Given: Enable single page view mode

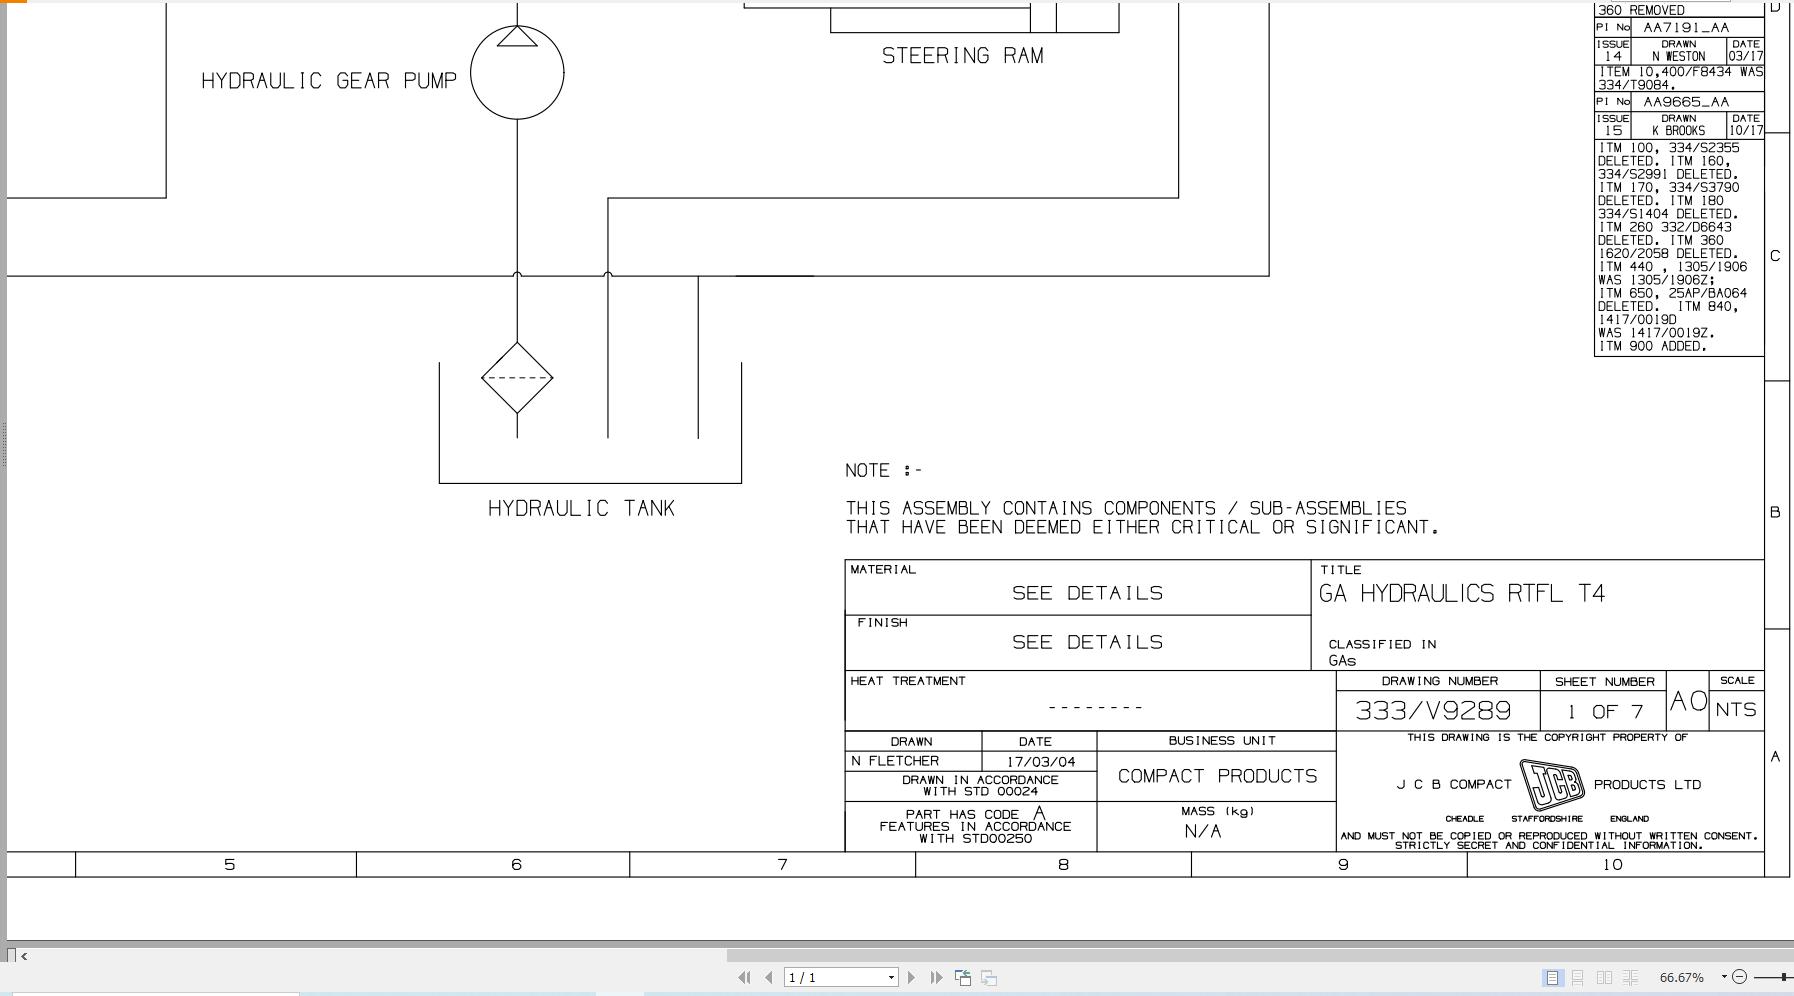Looking at the screenshot, I should click(1552, 977).
